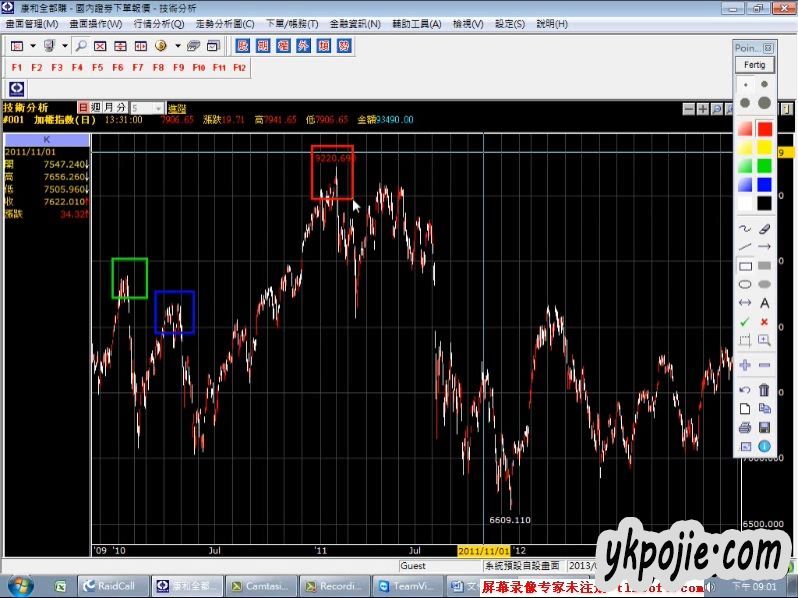Open the dropdown arrow beside first toolbar icon

coord(33,46)
